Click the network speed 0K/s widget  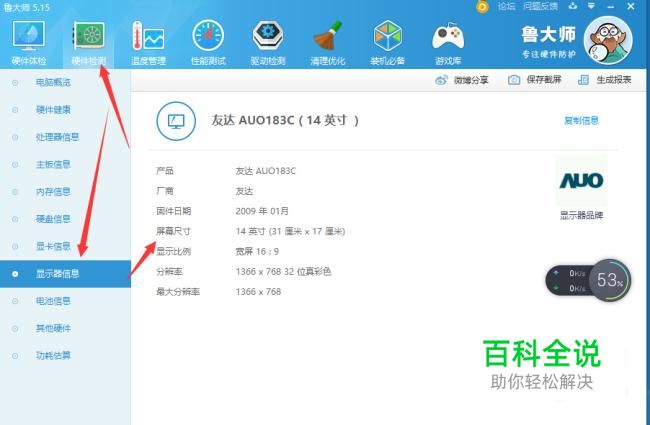(x=568, y=280)
